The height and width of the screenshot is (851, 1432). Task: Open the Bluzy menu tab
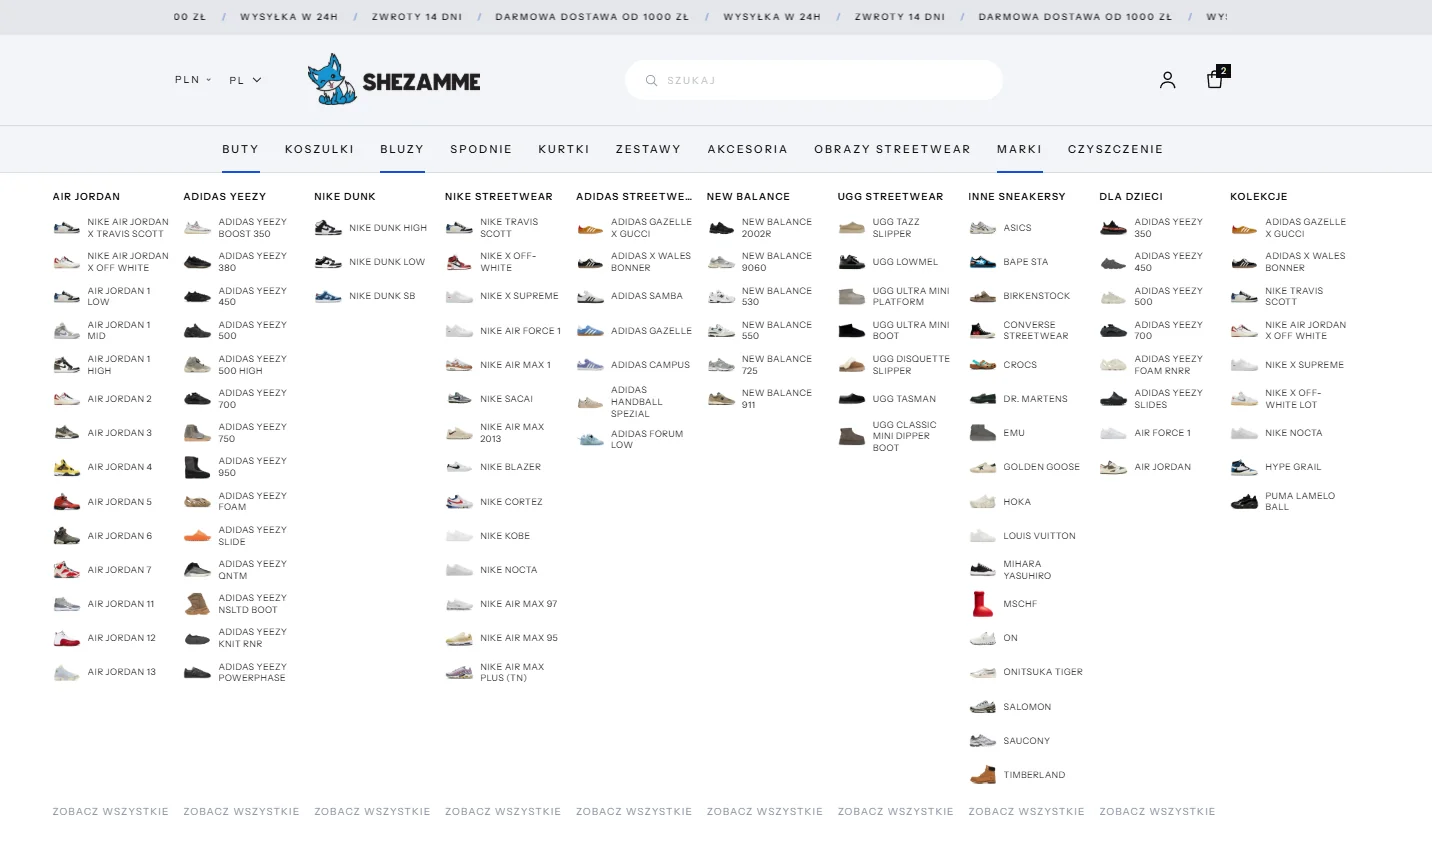(402, 149)
